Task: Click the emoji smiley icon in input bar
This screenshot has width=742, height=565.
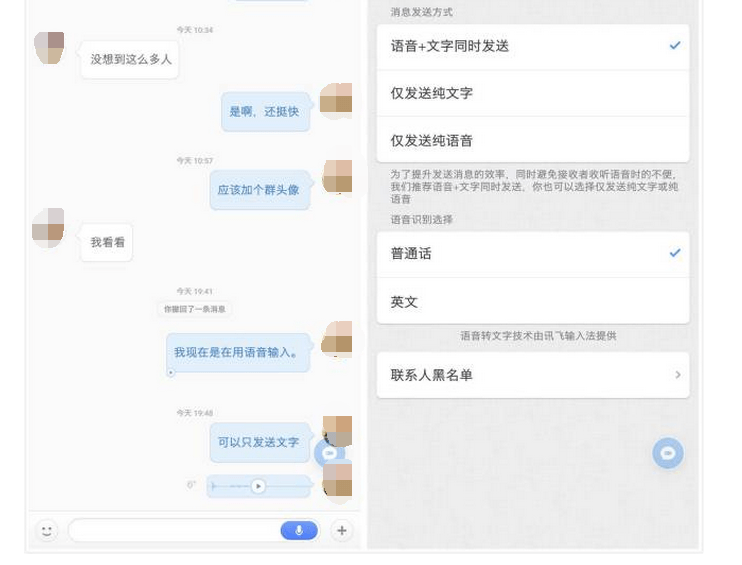Action: (x=46, y=530)
